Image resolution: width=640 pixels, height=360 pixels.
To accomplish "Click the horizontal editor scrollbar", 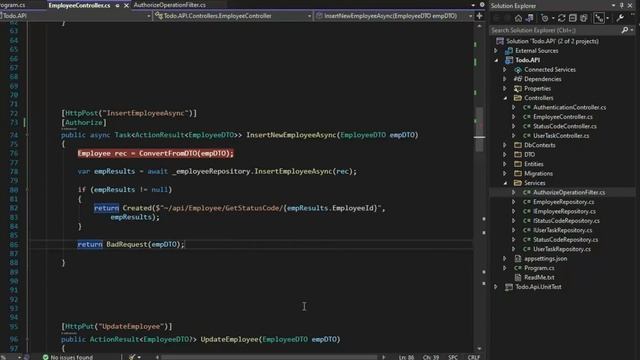I will pyautogui.click(x=269, y=357).
